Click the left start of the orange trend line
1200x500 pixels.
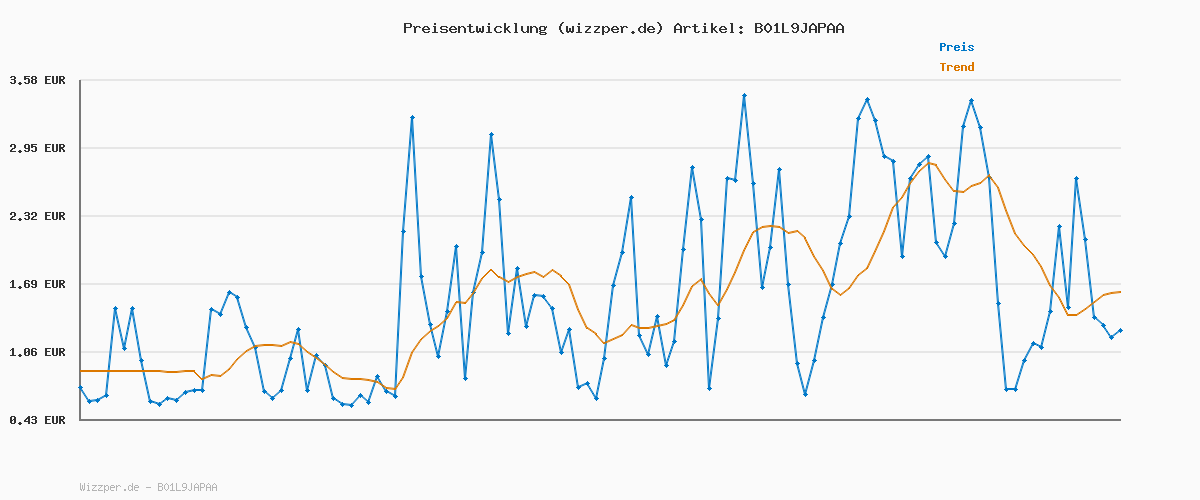82,371
